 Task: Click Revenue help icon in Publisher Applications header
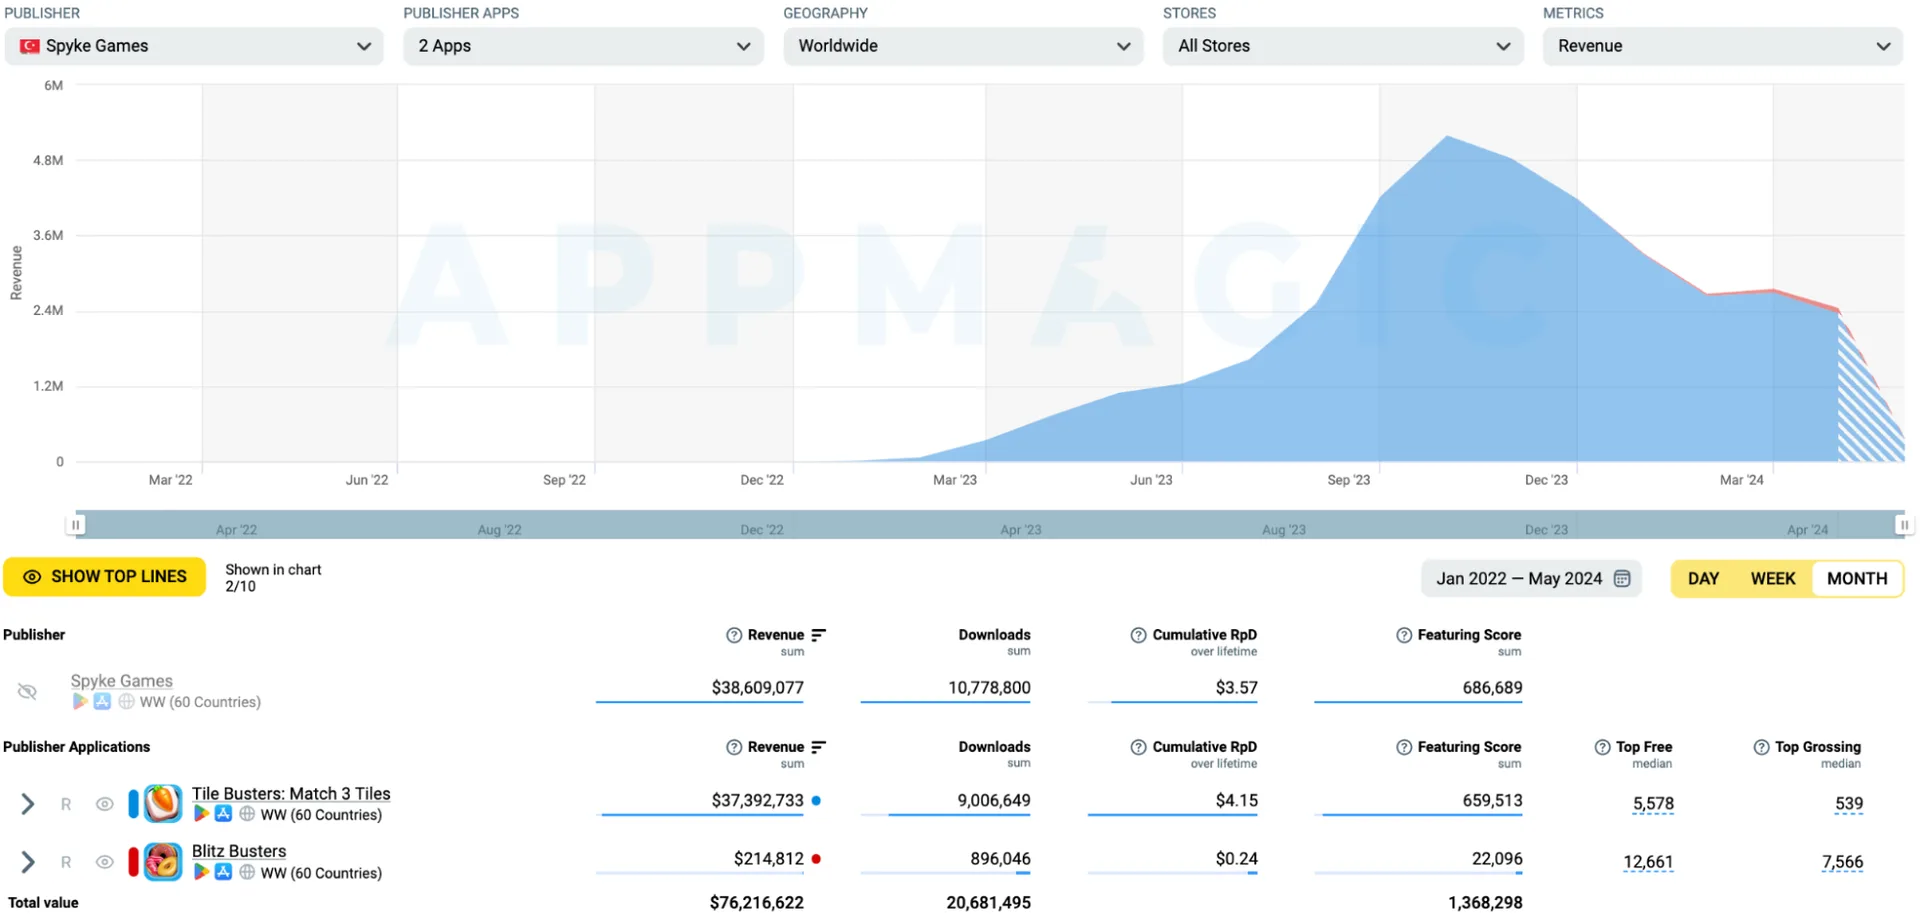[734, 747]
